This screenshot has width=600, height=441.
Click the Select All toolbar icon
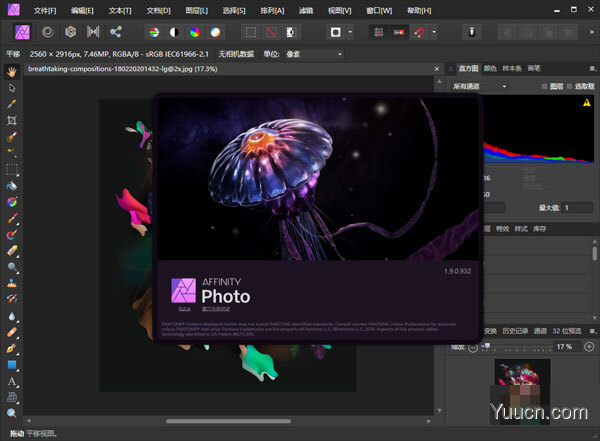251,33
